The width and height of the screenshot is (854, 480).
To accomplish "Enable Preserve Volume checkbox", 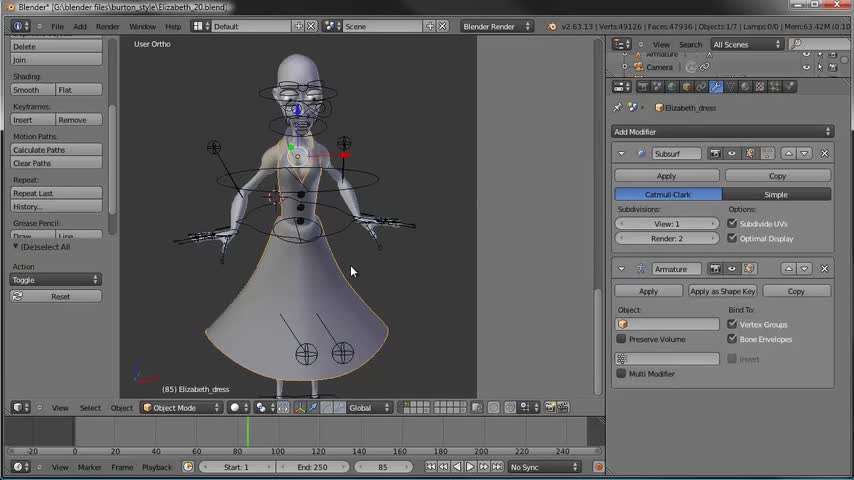I will (622, 339).
